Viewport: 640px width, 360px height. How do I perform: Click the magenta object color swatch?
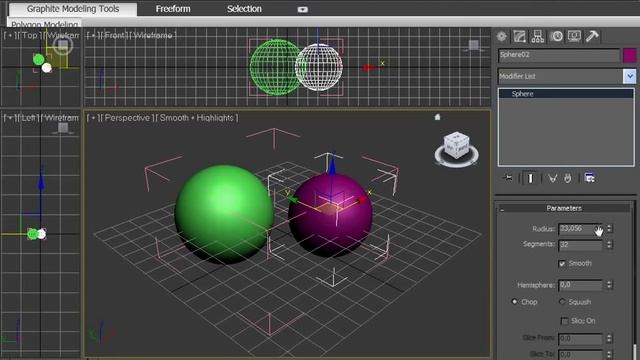coord(629,56)
